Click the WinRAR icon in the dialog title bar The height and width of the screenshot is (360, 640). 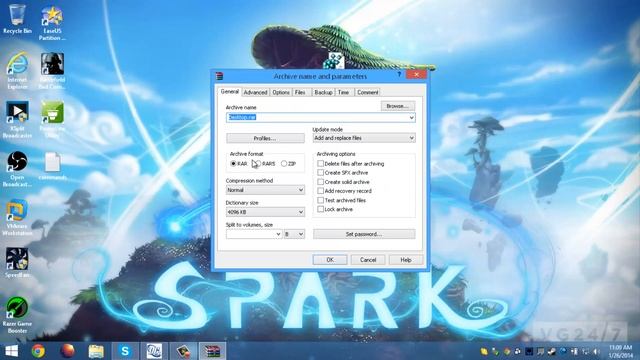tap(220, 76)
